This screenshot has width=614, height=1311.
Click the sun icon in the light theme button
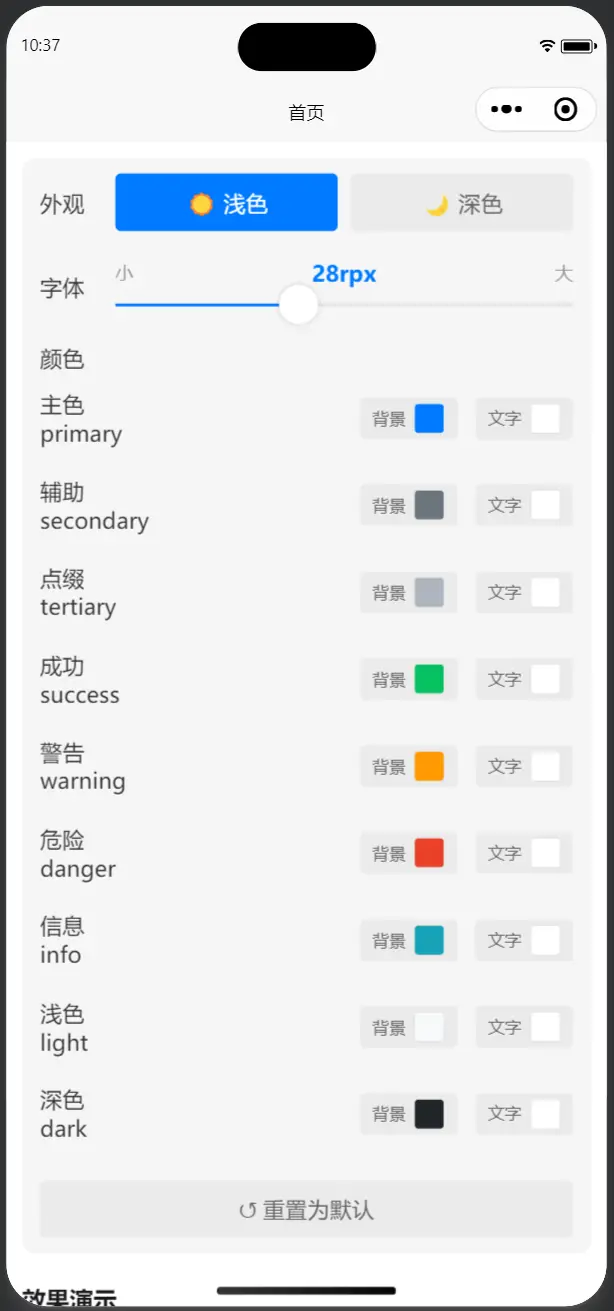tap(202, 204)
